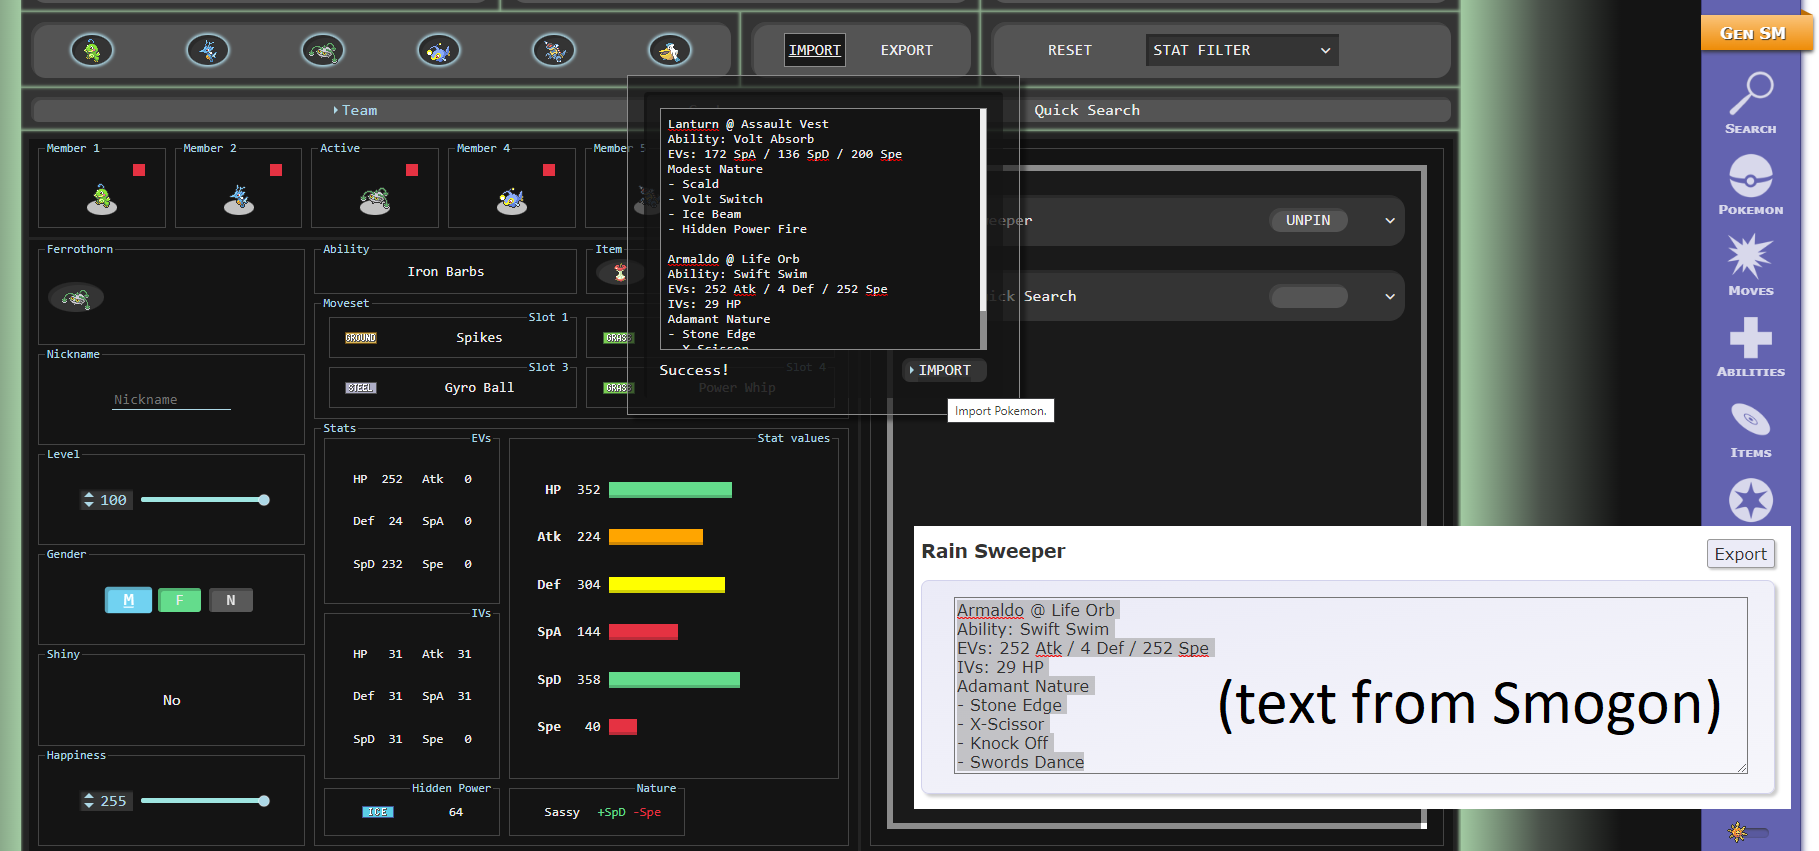Click the Smogon Rain Sweeper export text box
This screenshot has width=1819, height=851.
[1350, 685]
